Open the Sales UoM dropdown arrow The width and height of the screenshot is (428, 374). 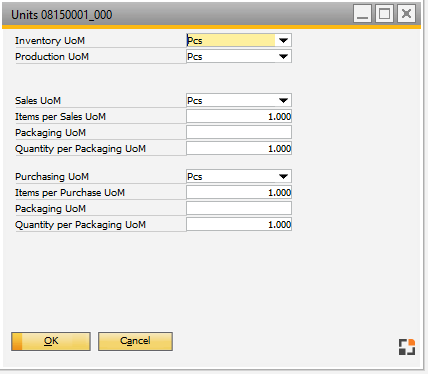tap(283, 100)
